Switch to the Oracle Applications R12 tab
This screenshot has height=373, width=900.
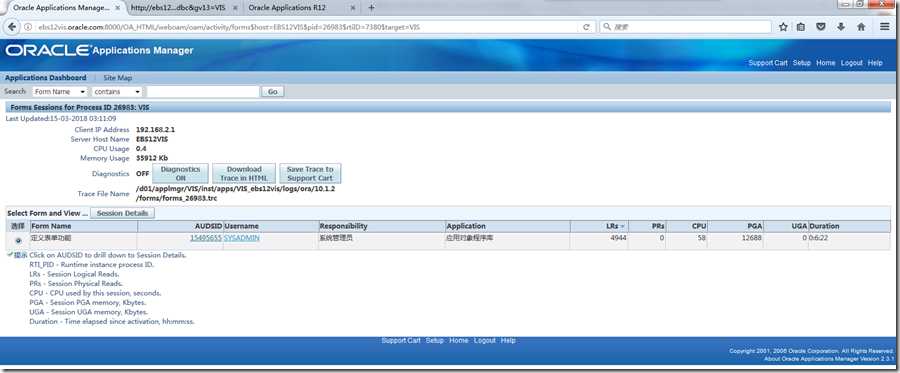(287, 8)
